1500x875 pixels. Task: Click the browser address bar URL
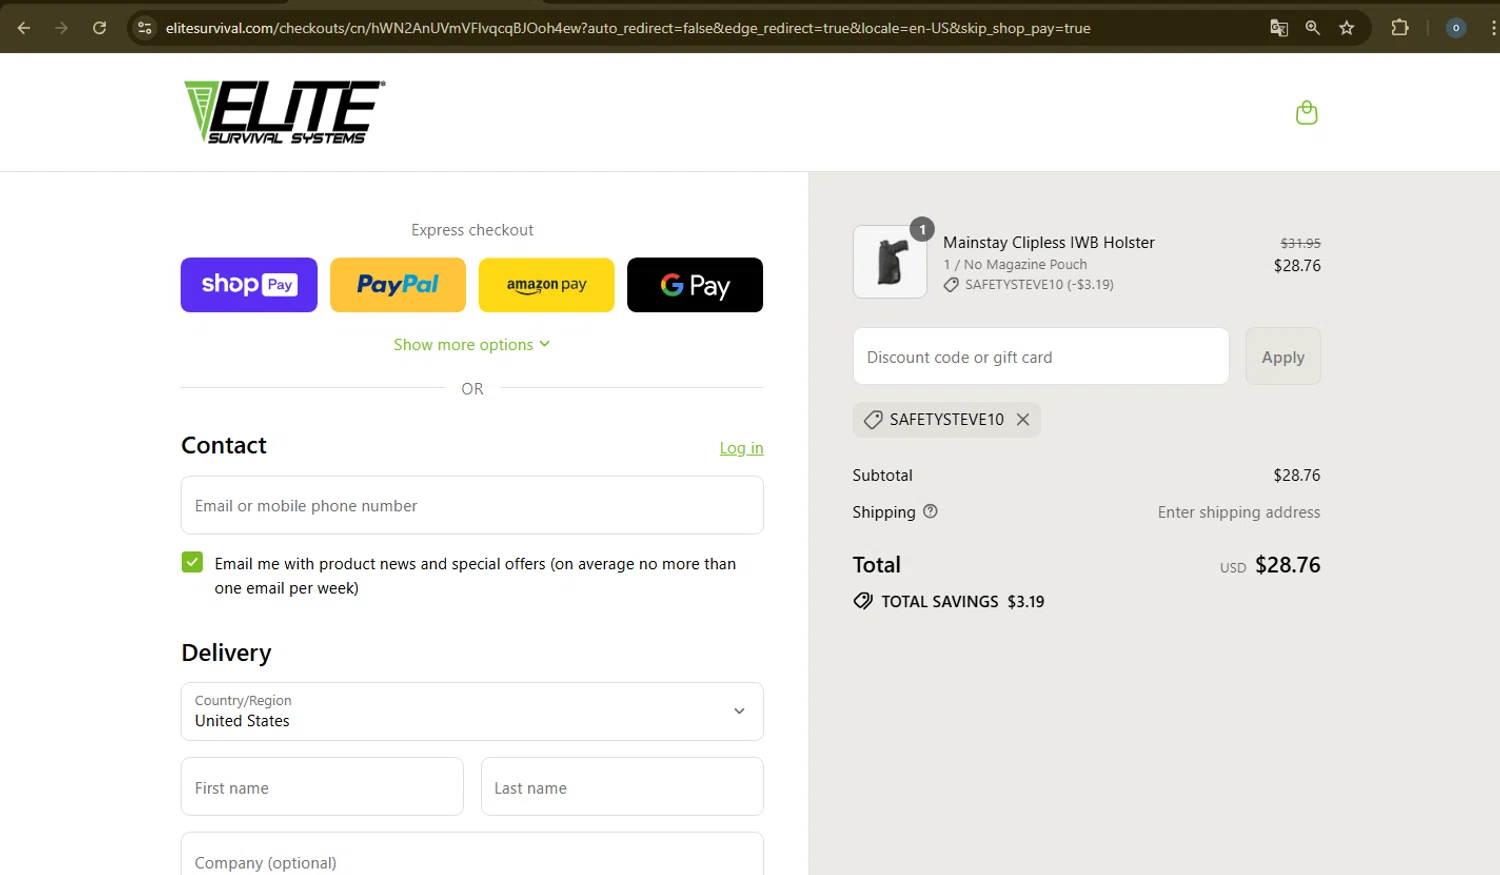pyautogui.click(x=628, y=28)
